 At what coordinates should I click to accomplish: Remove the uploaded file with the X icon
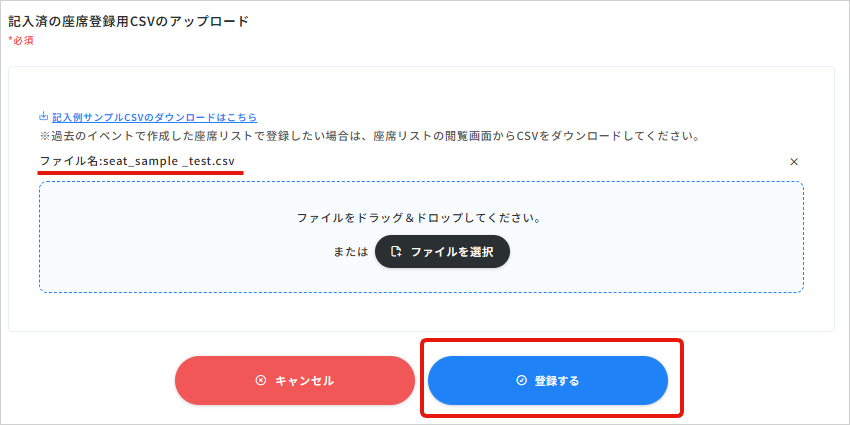coord(794,161)
